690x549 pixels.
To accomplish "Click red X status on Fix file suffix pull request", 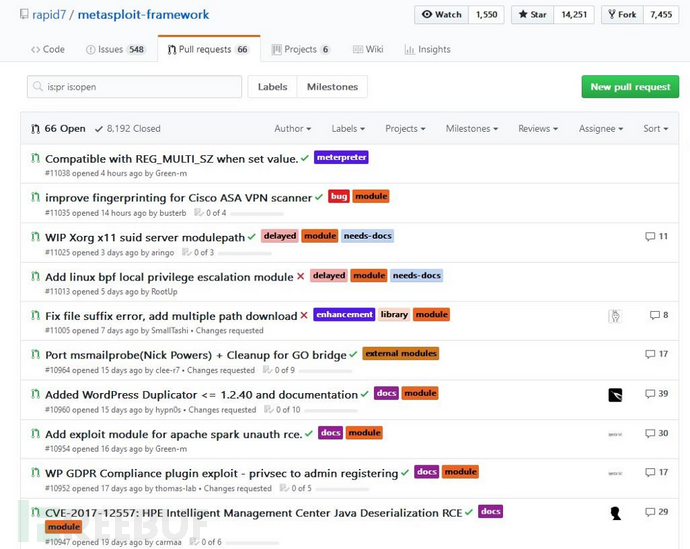I will coord(304,315).
